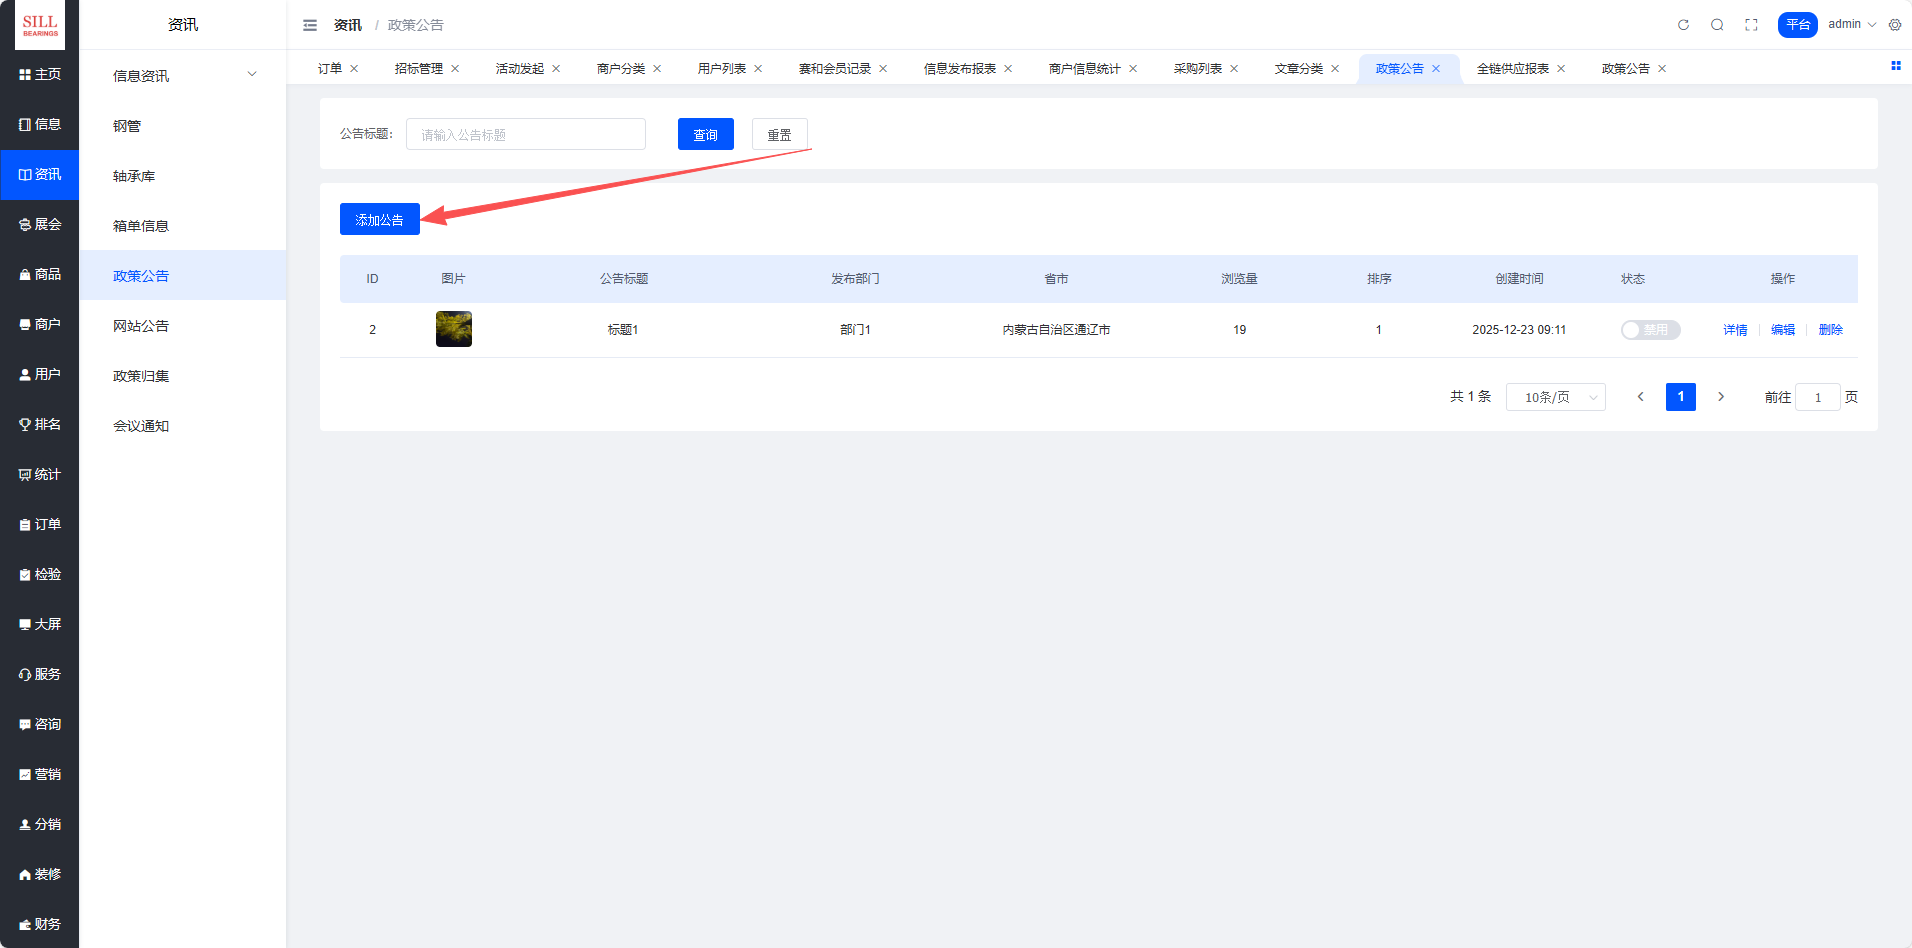Viewport: 1912px width, 948px height.
Task: Toggle fullscreen mode icon
Action: (x=1751, y=25)
